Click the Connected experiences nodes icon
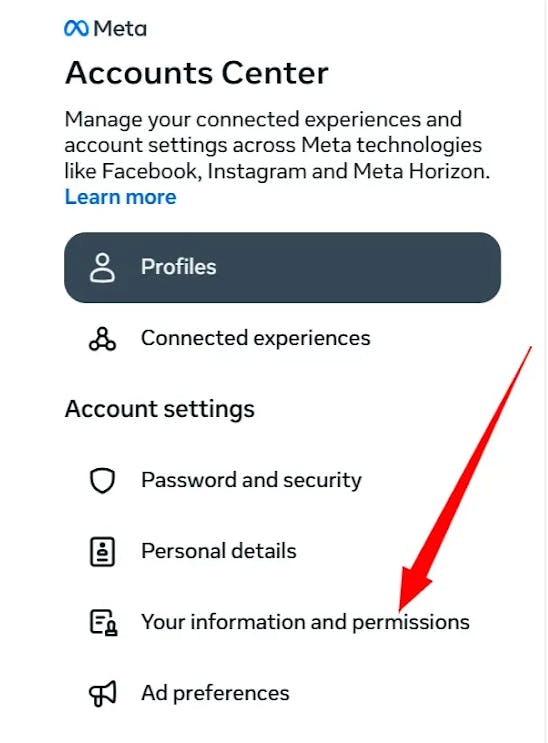 pyautogui.click(x=102, y=338)
